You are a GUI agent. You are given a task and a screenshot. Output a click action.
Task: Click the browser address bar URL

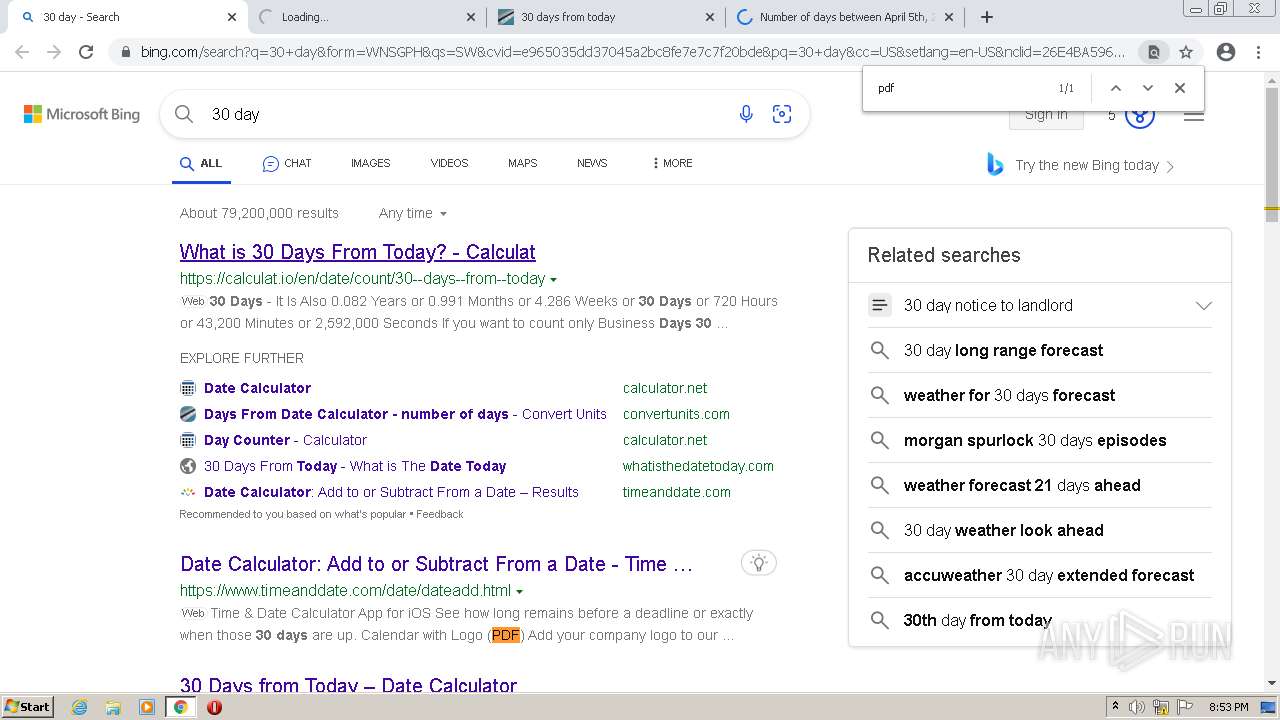(632, 52)
